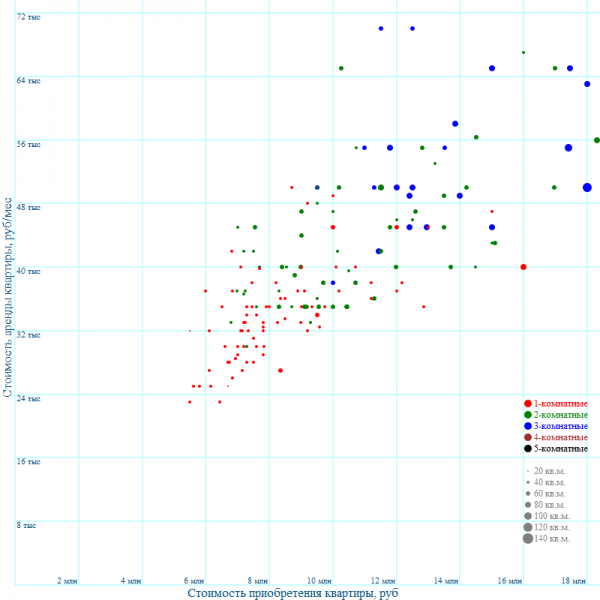Screen dimensions: 600x600
Task: Click the 4-комнатные legend text
Action: pyautogui.click(x=560, y=438)
